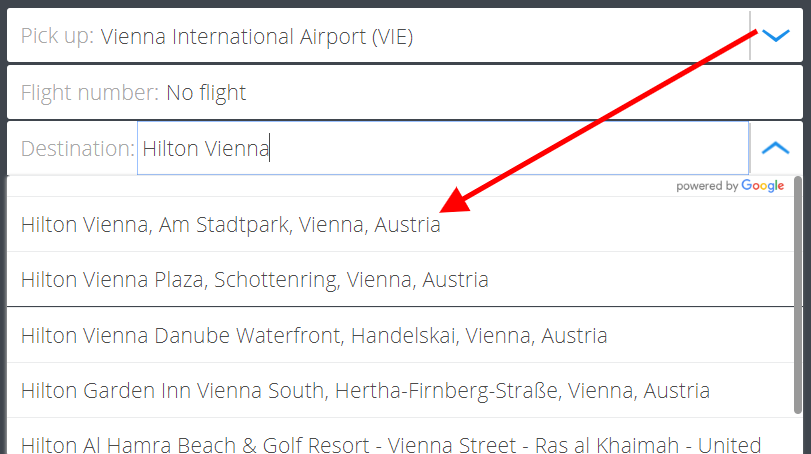Select Hilton Garden Inn Vienna South option
Screen dimensions: 811x454
400,390
